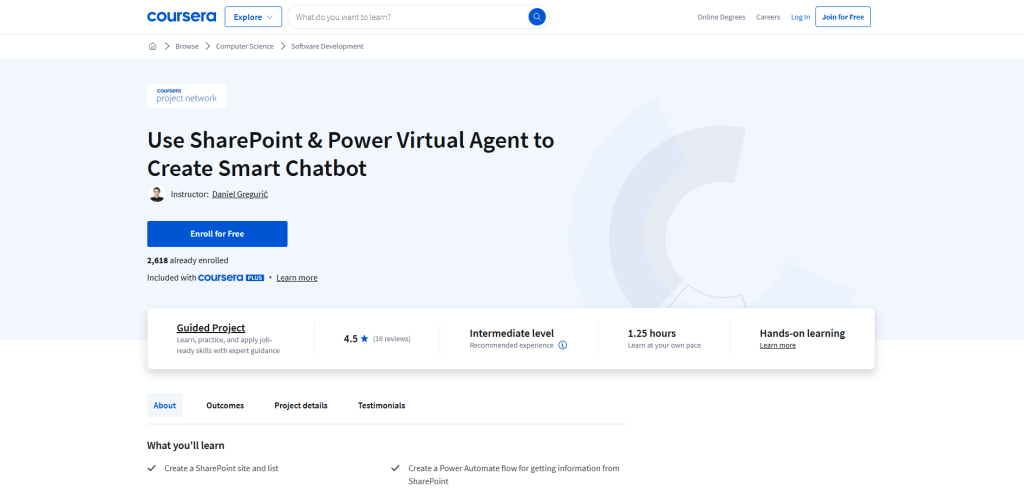Open instructor Daniel Gregurić's profile link

(240, 194)
